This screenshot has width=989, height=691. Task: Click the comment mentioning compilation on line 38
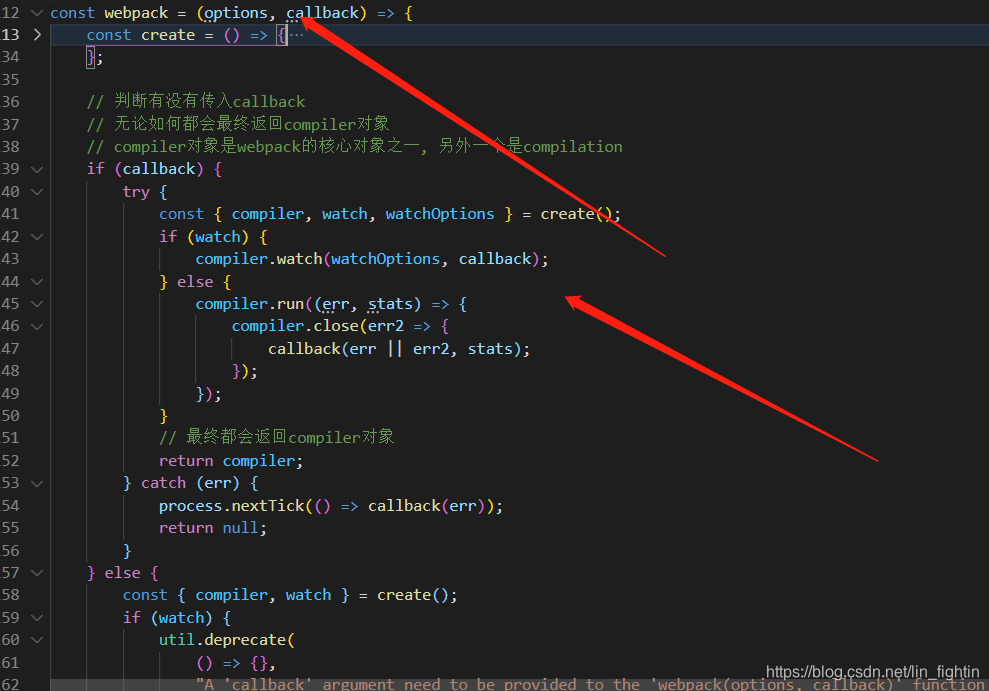coord(354,146)
